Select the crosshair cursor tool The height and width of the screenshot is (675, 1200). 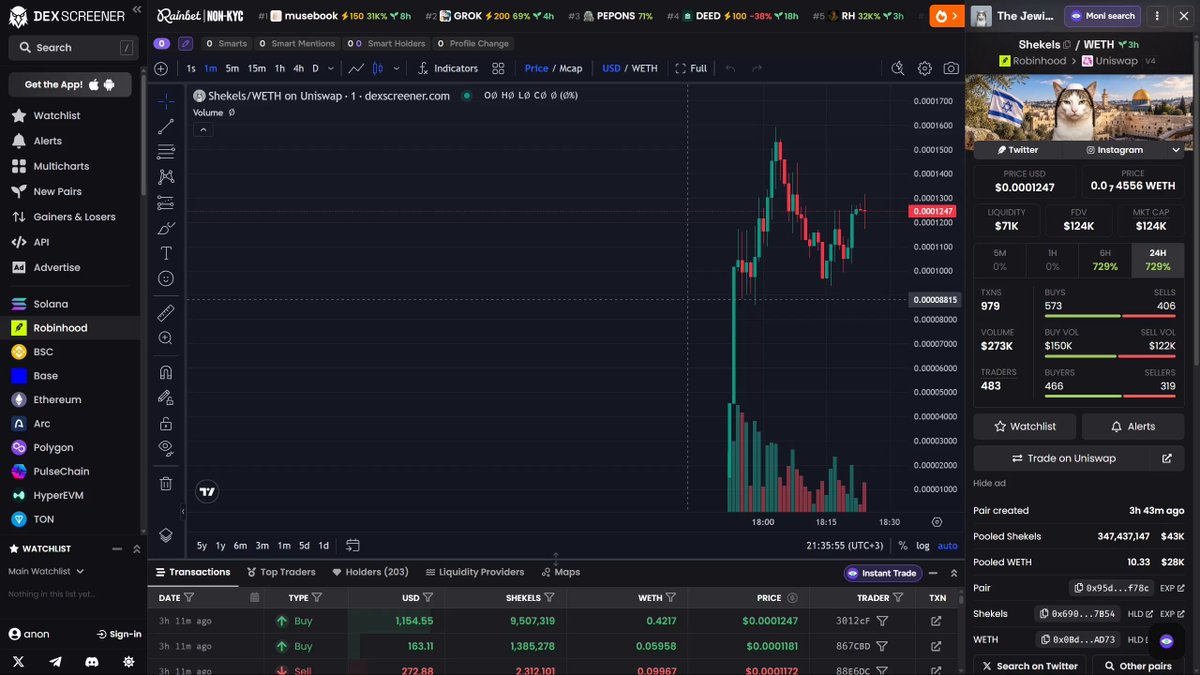[x=166, y=101]
